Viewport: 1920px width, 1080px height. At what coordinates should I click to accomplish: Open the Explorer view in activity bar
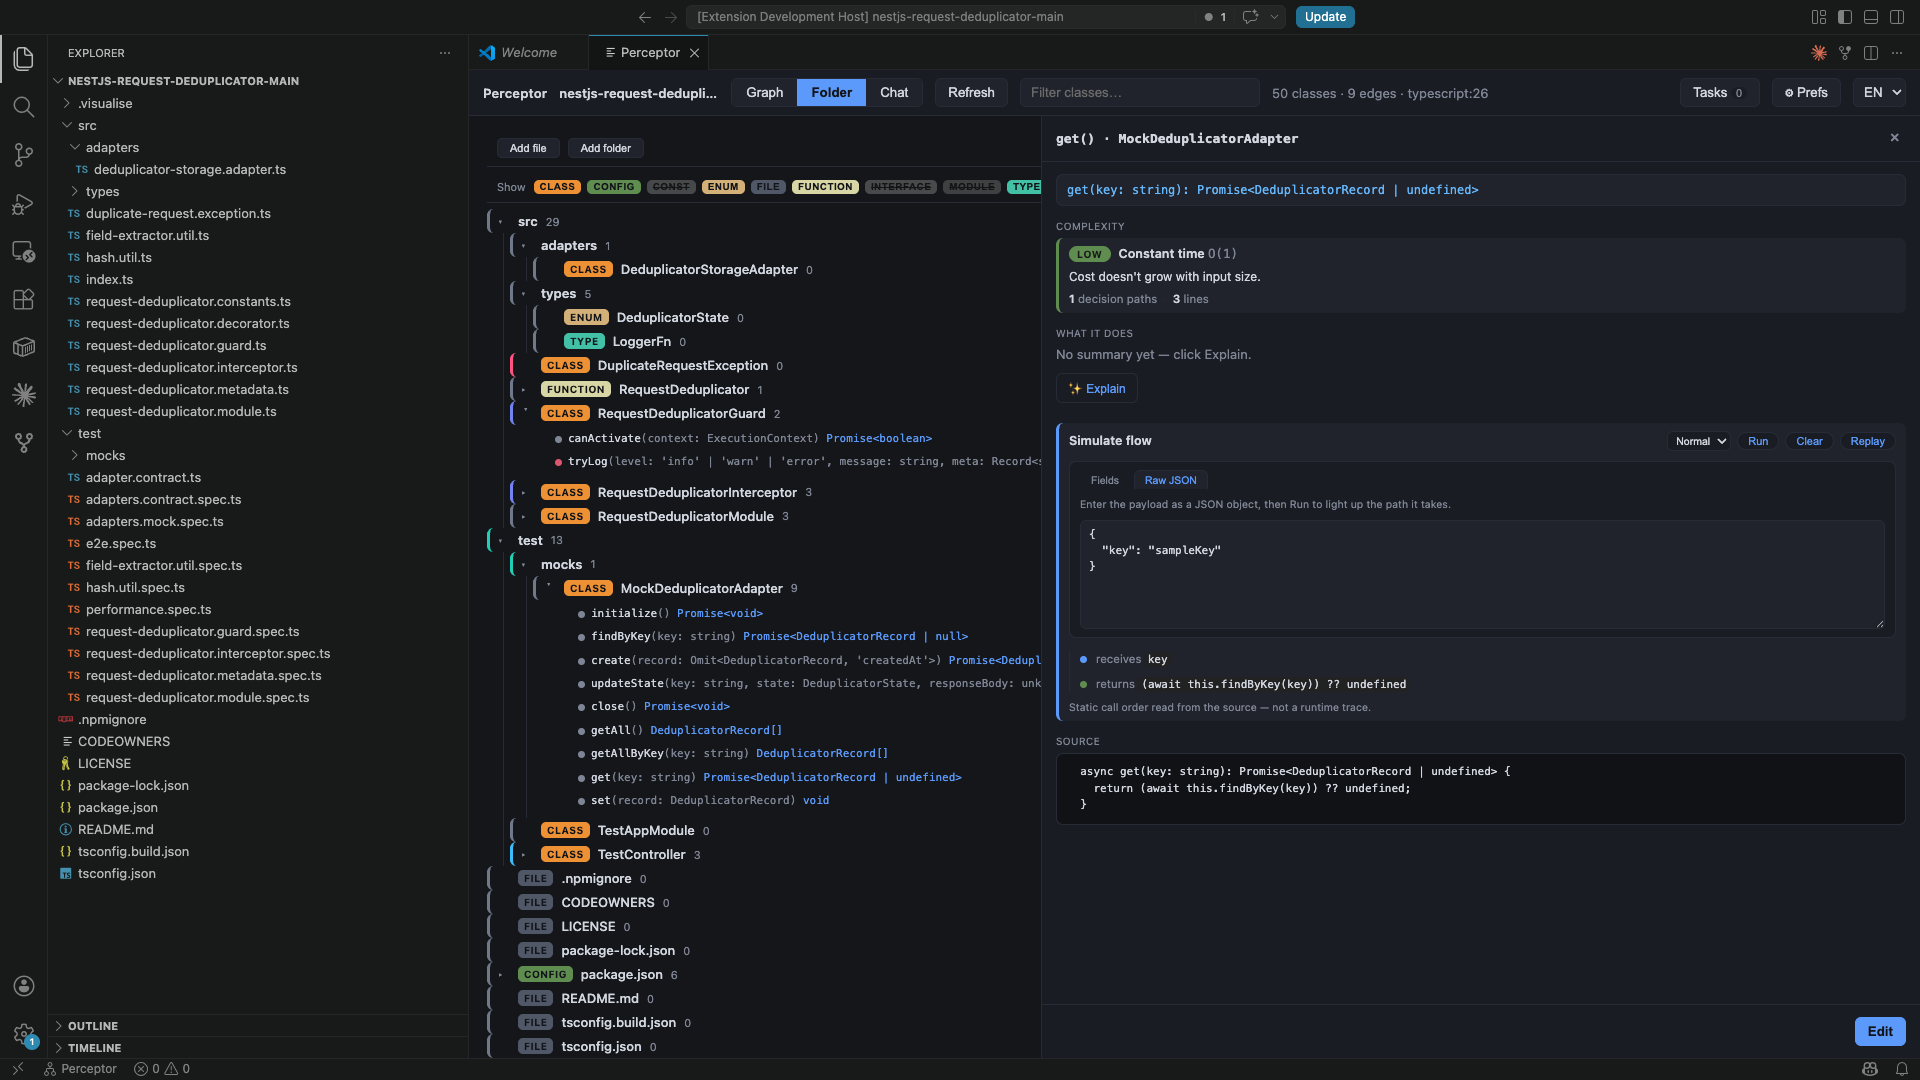pos(24,59)
